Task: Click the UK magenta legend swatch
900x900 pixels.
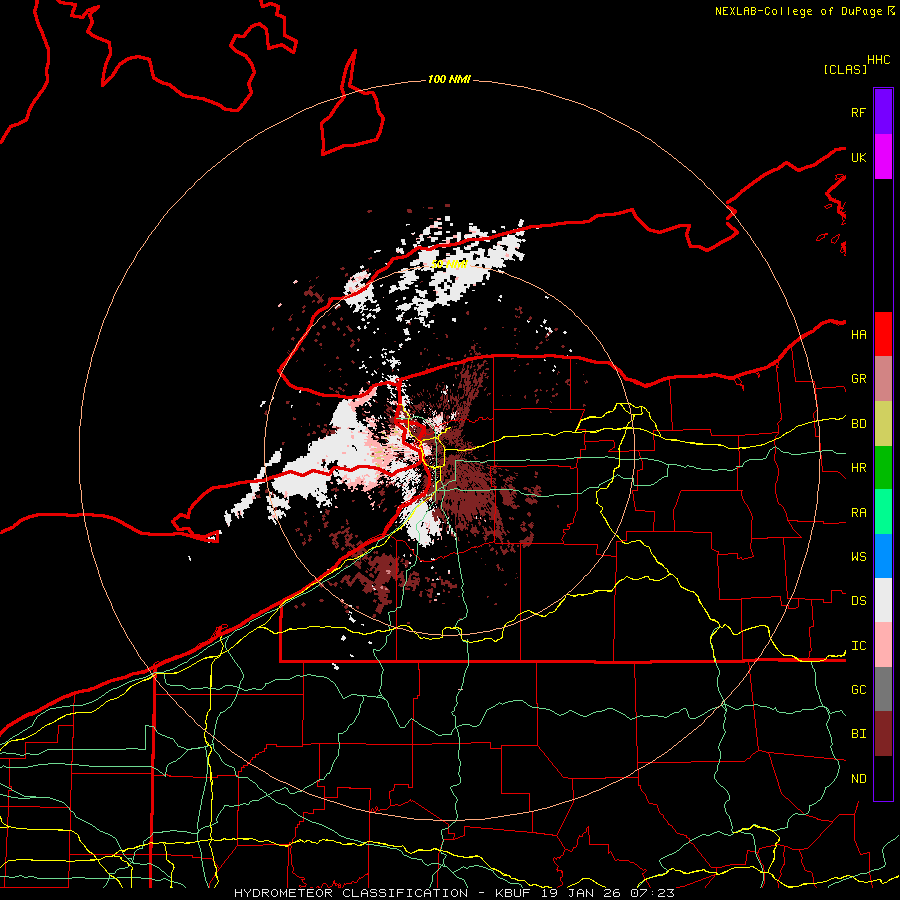Action: click(x=883, y=157)
